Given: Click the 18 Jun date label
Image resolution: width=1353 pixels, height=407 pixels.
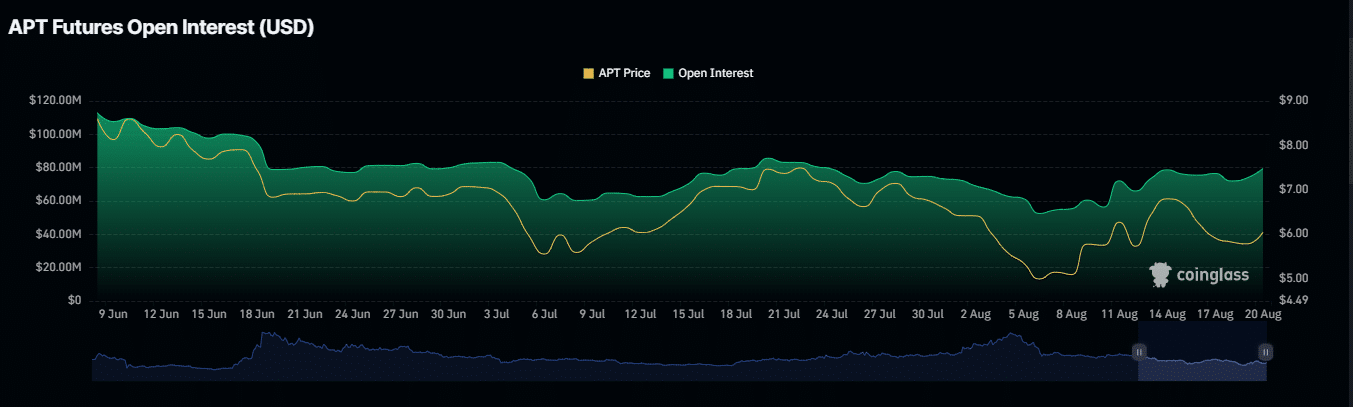Looking at the screenshot, I should point(257,314).
